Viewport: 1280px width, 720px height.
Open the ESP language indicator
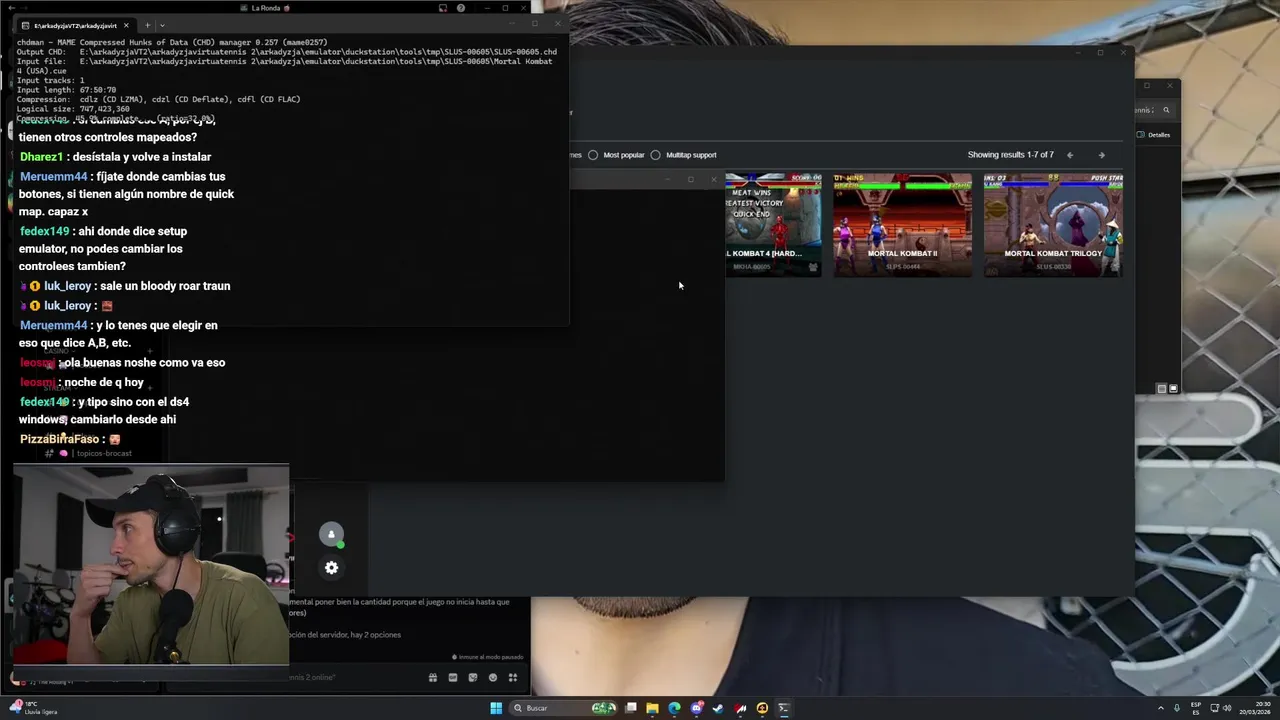click(1195, 708)
